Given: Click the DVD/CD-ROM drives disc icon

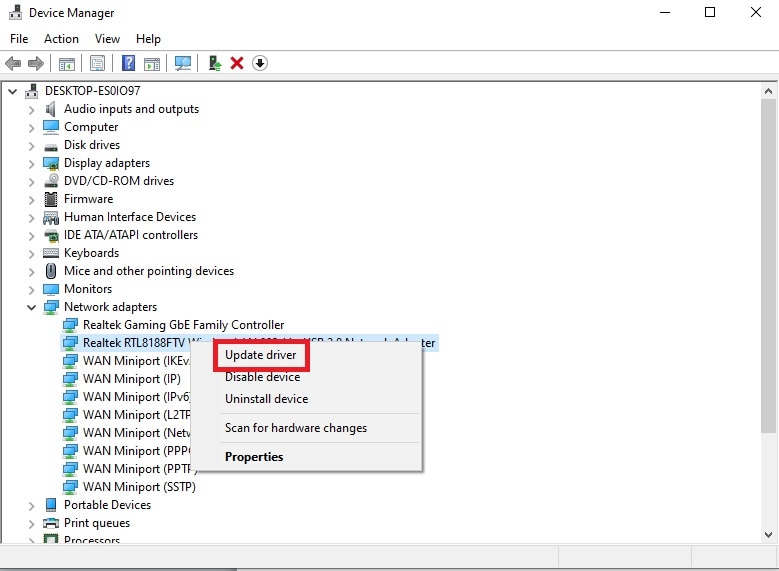Looking at the screenshot, I should click(51, 181).
